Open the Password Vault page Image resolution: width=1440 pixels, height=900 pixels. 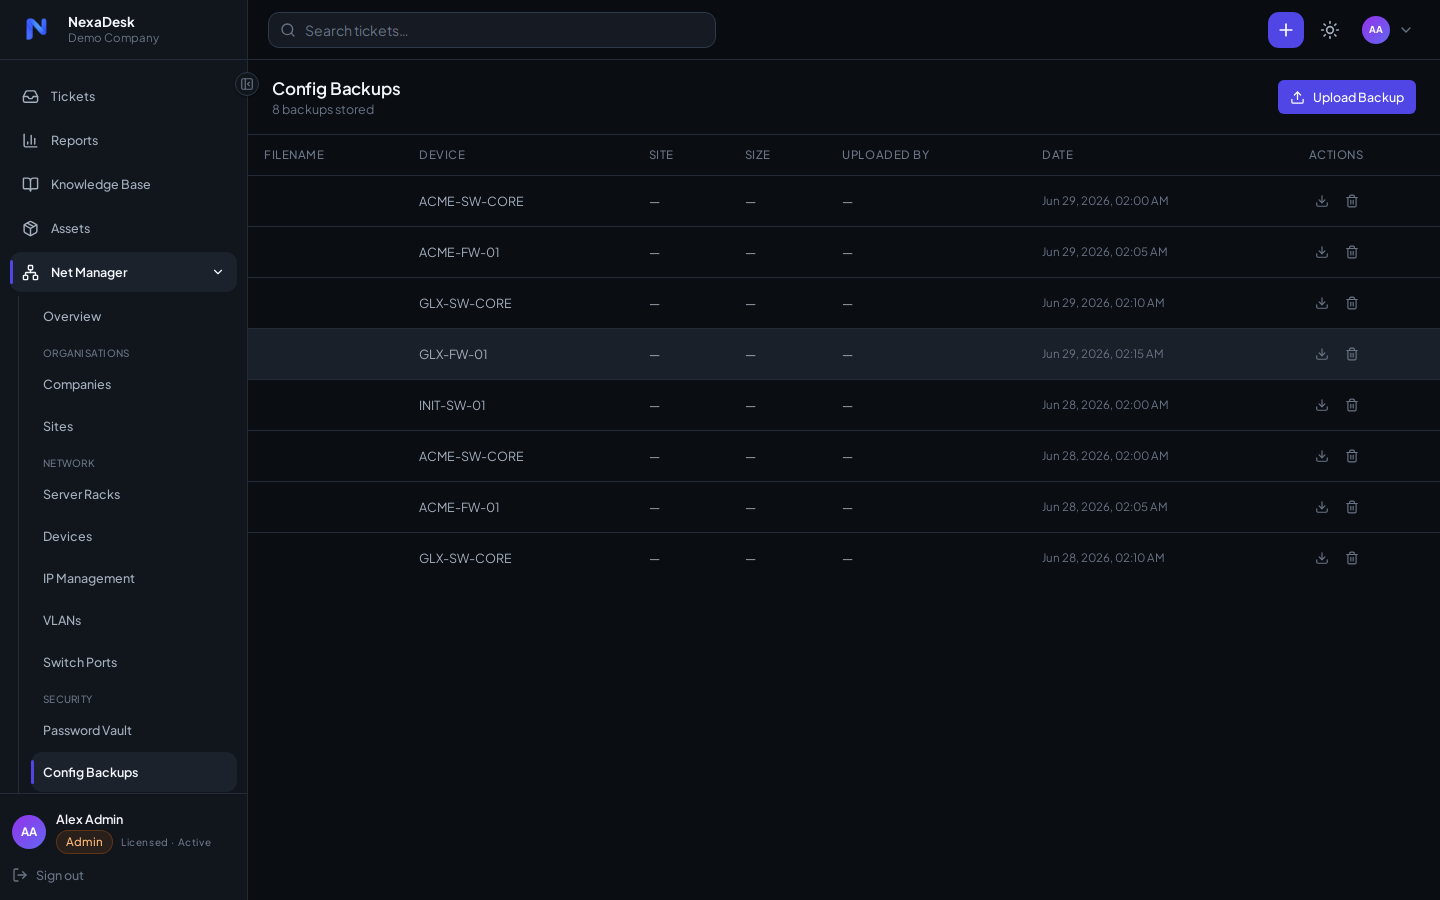[x=134, y=730]
